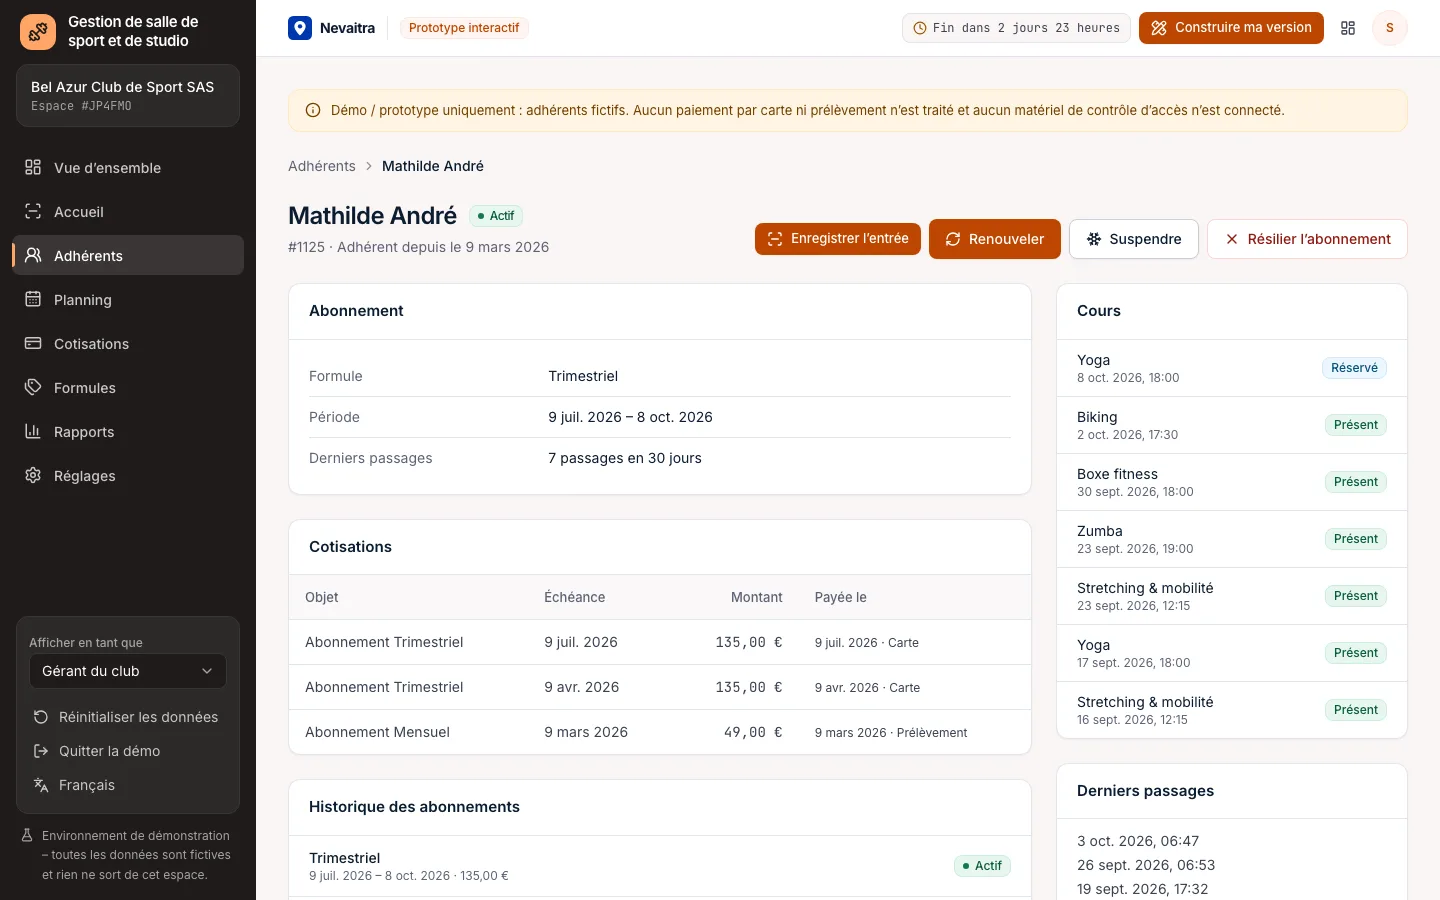Click the Abonnement Mensuel cotisation row

[660, 732]
